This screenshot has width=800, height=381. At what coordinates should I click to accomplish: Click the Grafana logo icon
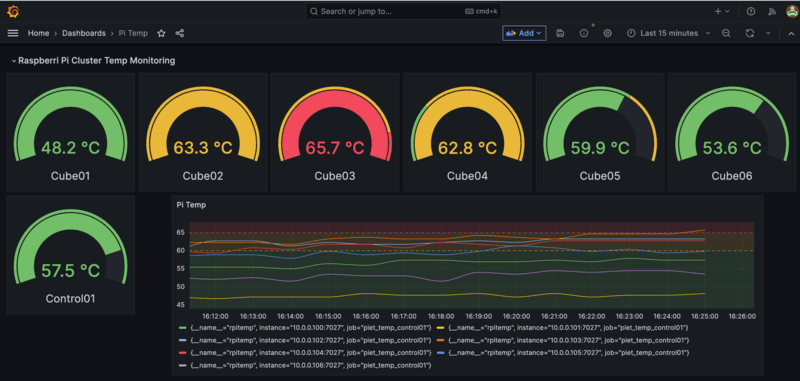coord(13,11)
